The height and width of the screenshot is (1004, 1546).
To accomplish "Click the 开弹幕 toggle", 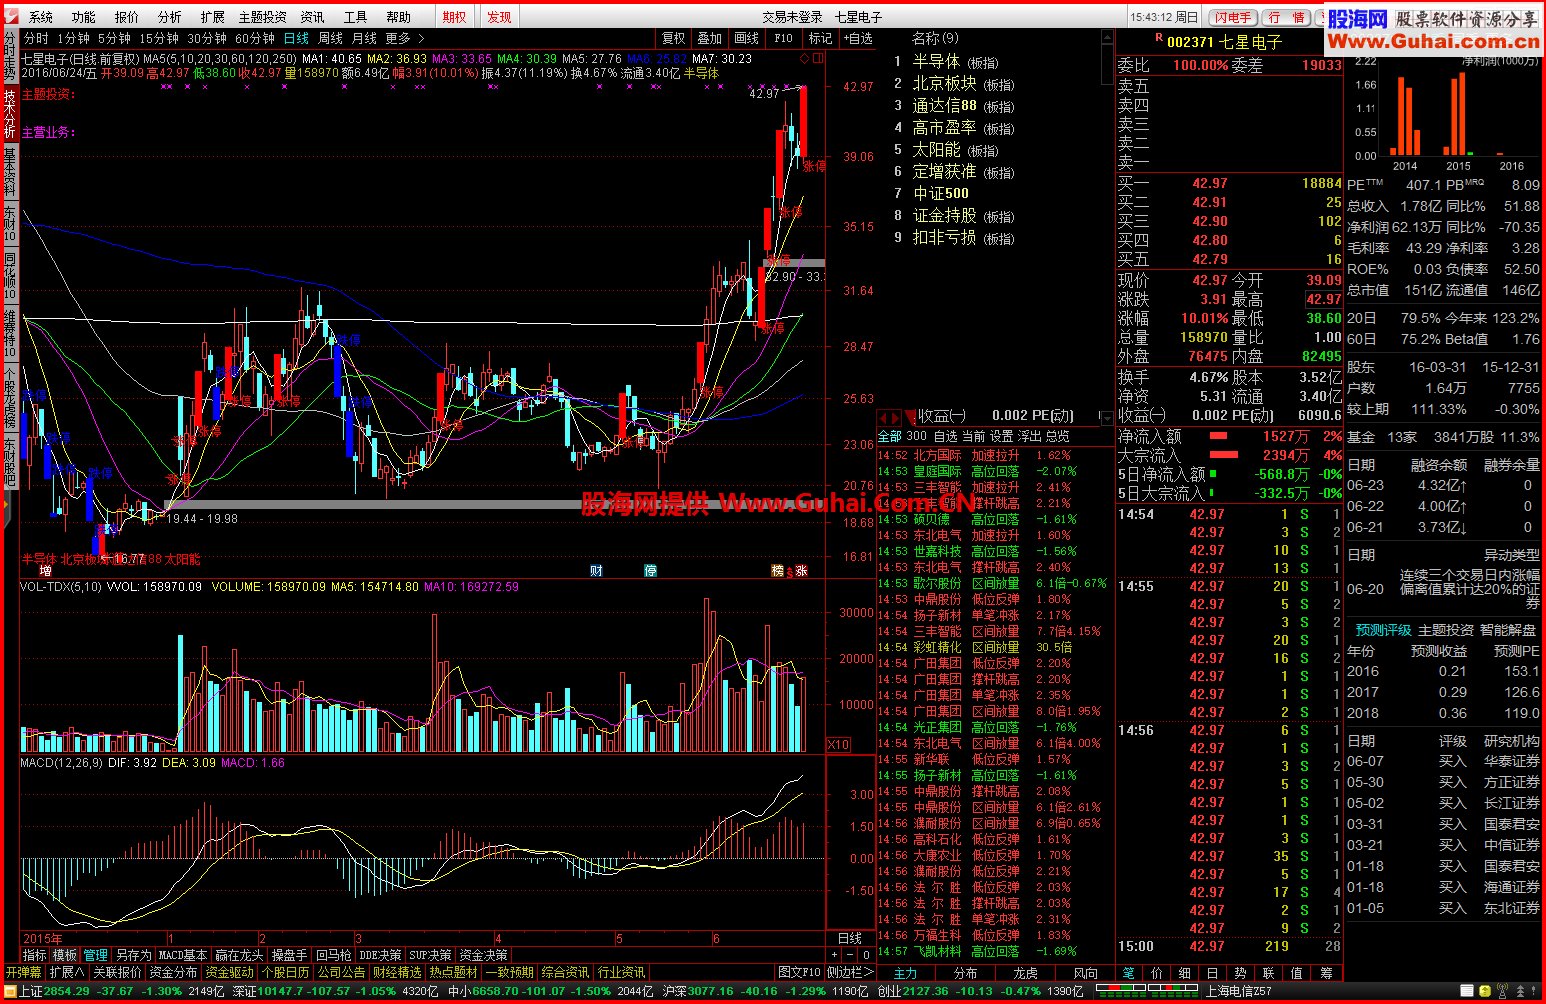I will point(24,972).
